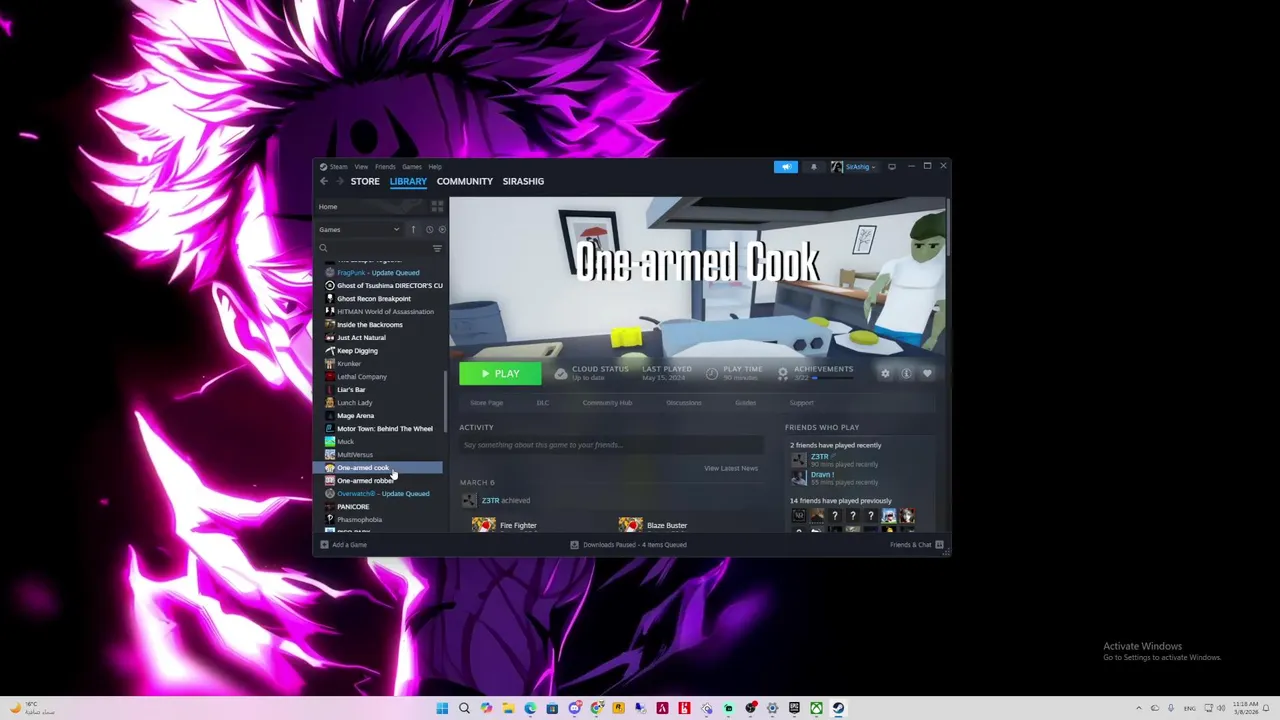Click the activity post text field
Viewport: 1280px width, 720px height.
pos(611,445)
